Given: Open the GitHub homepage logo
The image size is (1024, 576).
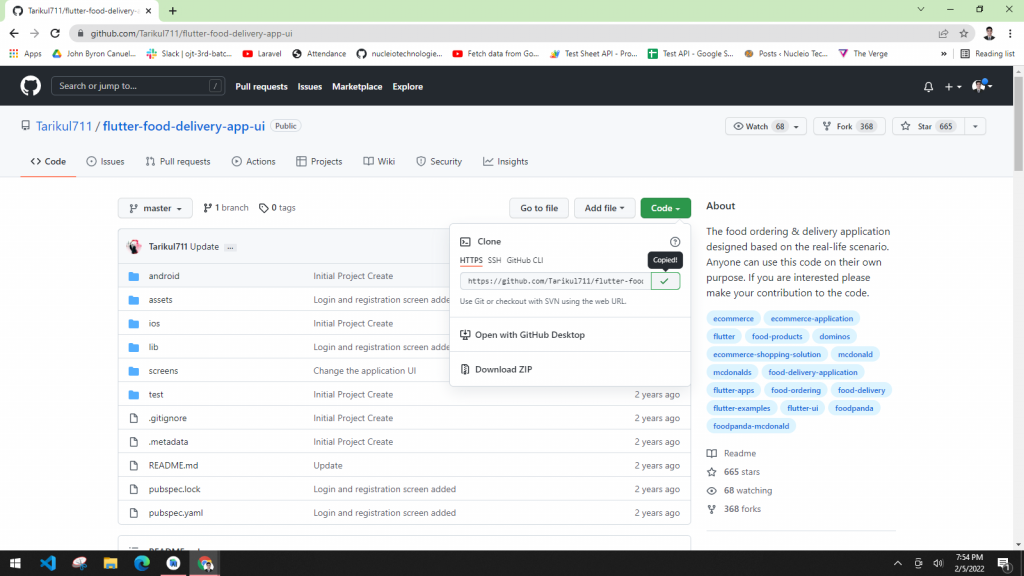Looking at the screenshot, I should tap(30, 86).
